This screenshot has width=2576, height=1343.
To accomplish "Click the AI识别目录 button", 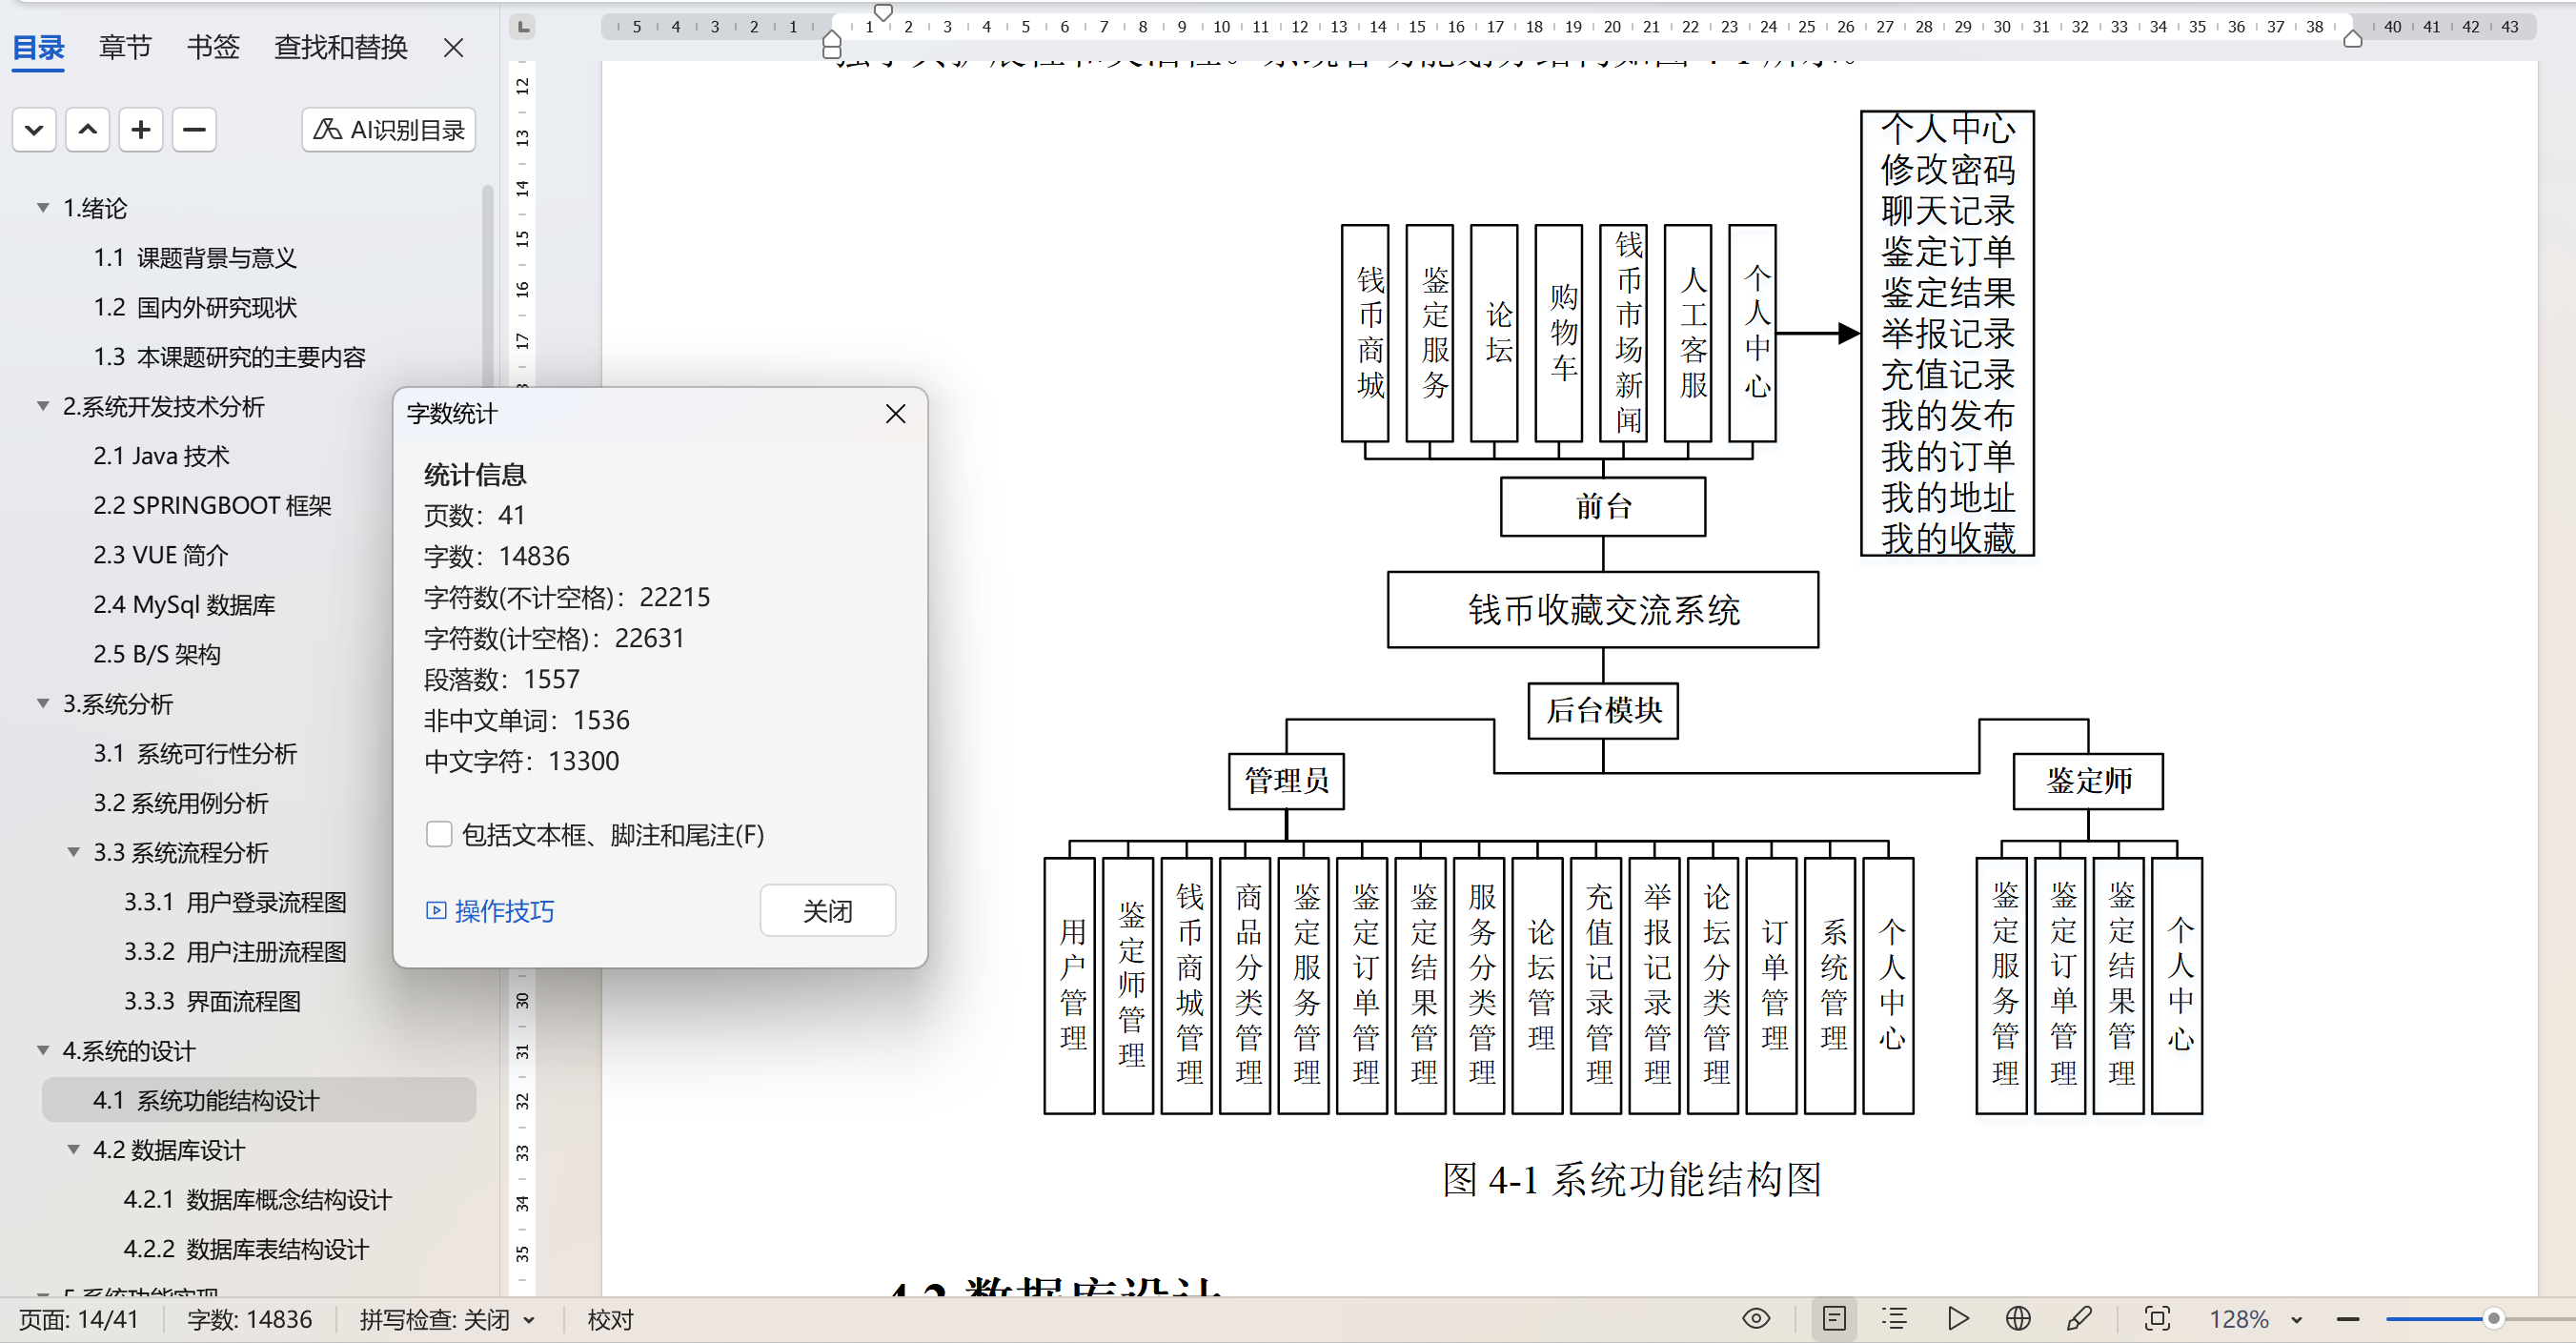I will [389, 130].
